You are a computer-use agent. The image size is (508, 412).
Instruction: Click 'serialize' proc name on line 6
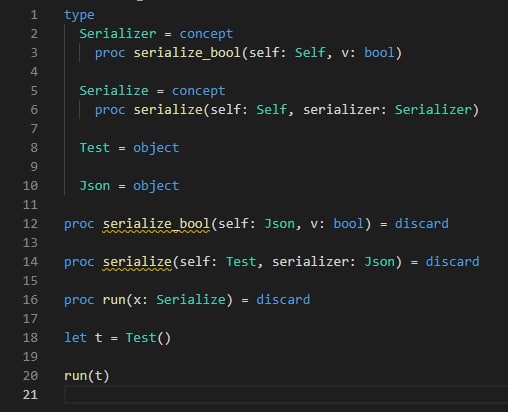coord(168,110)
